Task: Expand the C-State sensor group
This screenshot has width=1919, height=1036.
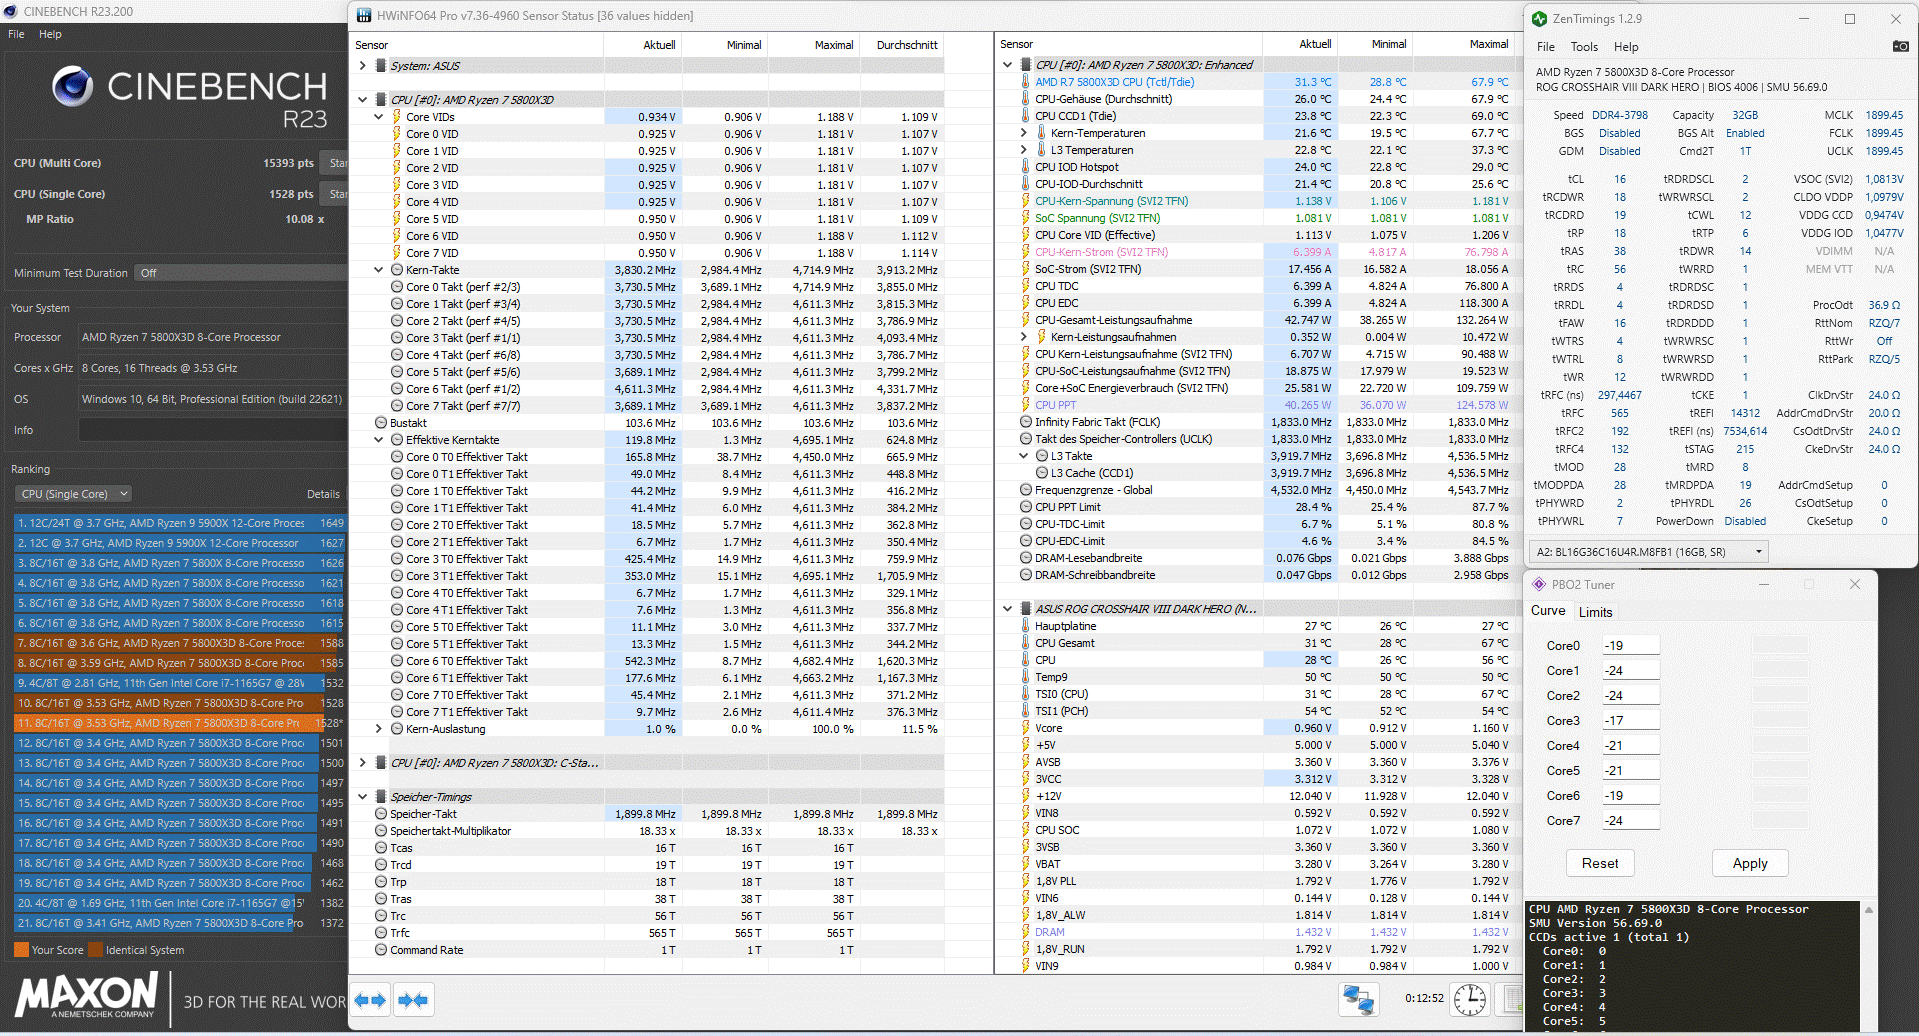Action: (x=362, y=763)
